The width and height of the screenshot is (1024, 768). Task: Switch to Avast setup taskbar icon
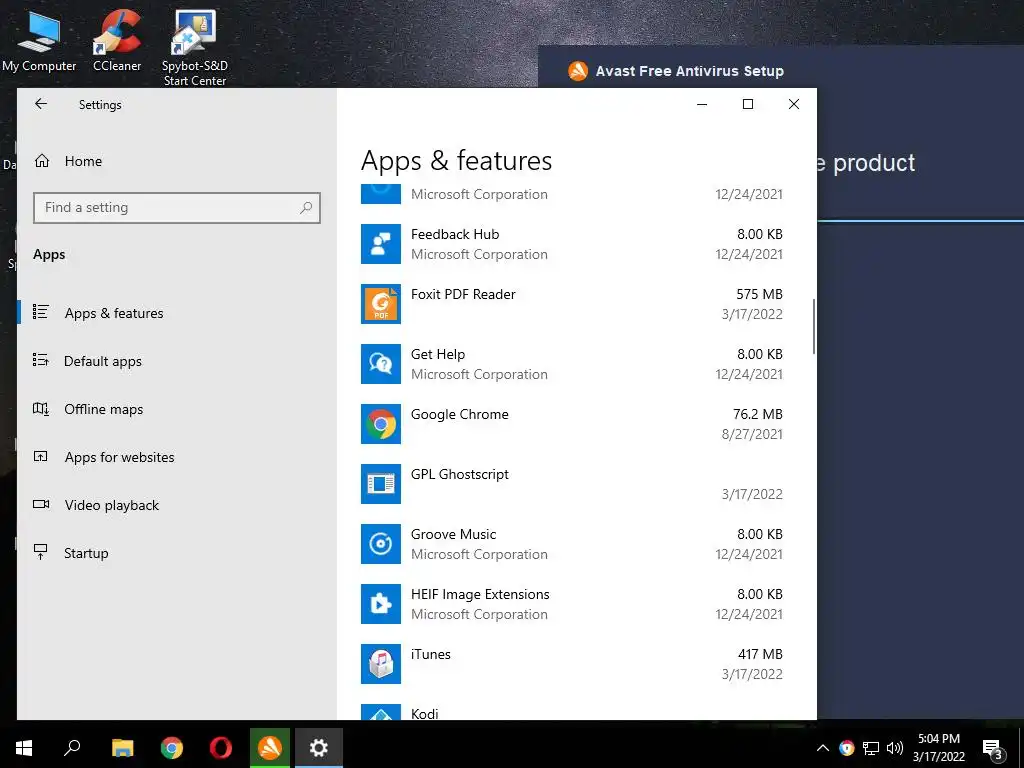tap(270, 748)
